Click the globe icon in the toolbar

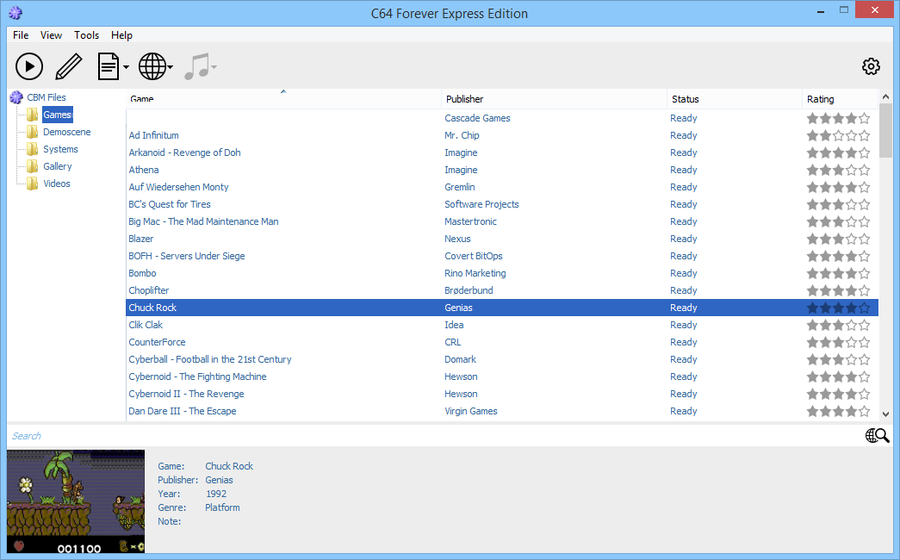151,67
